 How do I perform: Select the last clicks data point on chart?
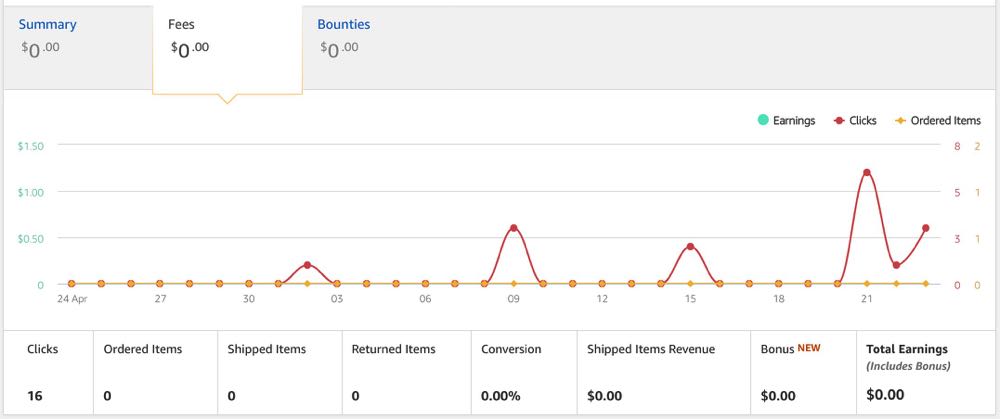click(x=925, y=228)
